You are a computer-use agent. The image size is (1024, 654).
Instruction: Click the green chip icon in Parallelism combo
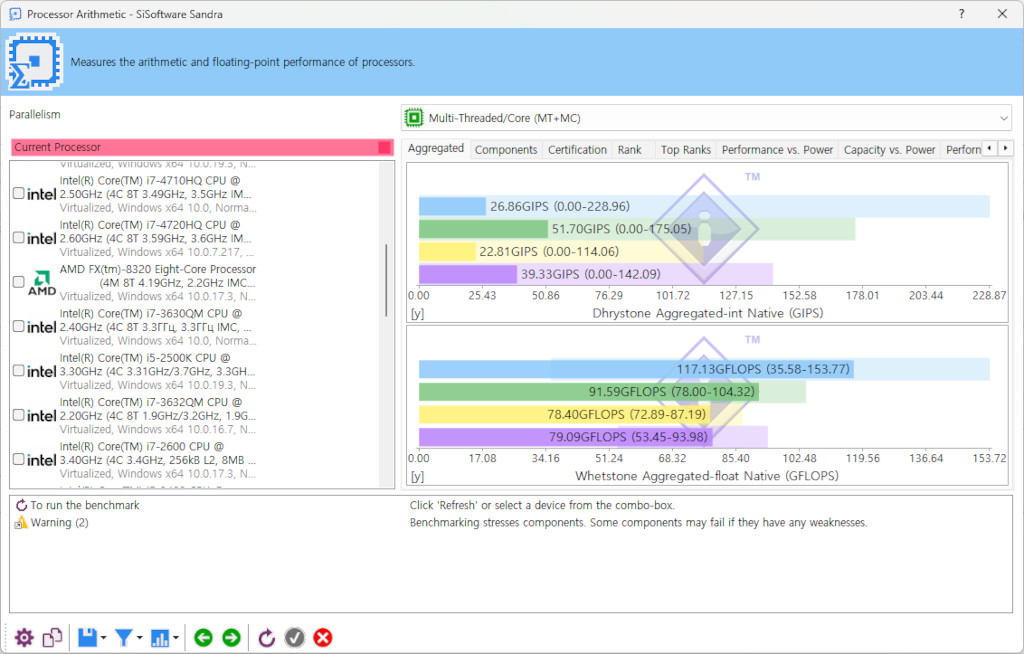coord(413,118)
